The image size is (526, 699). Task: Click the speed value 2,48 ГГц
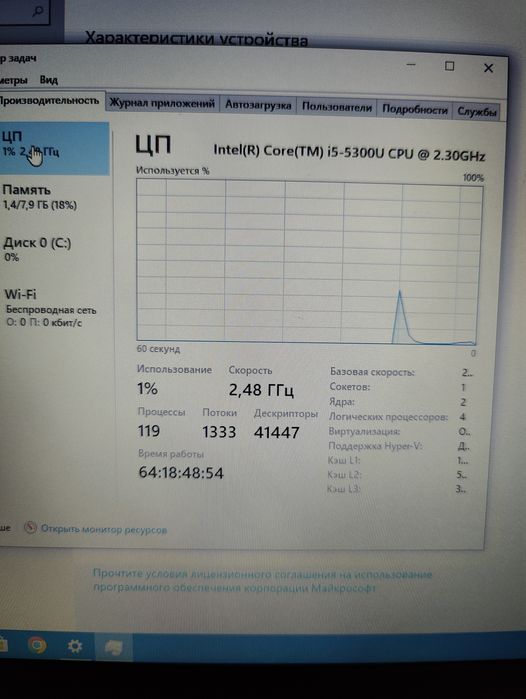(x=261, y=390)
